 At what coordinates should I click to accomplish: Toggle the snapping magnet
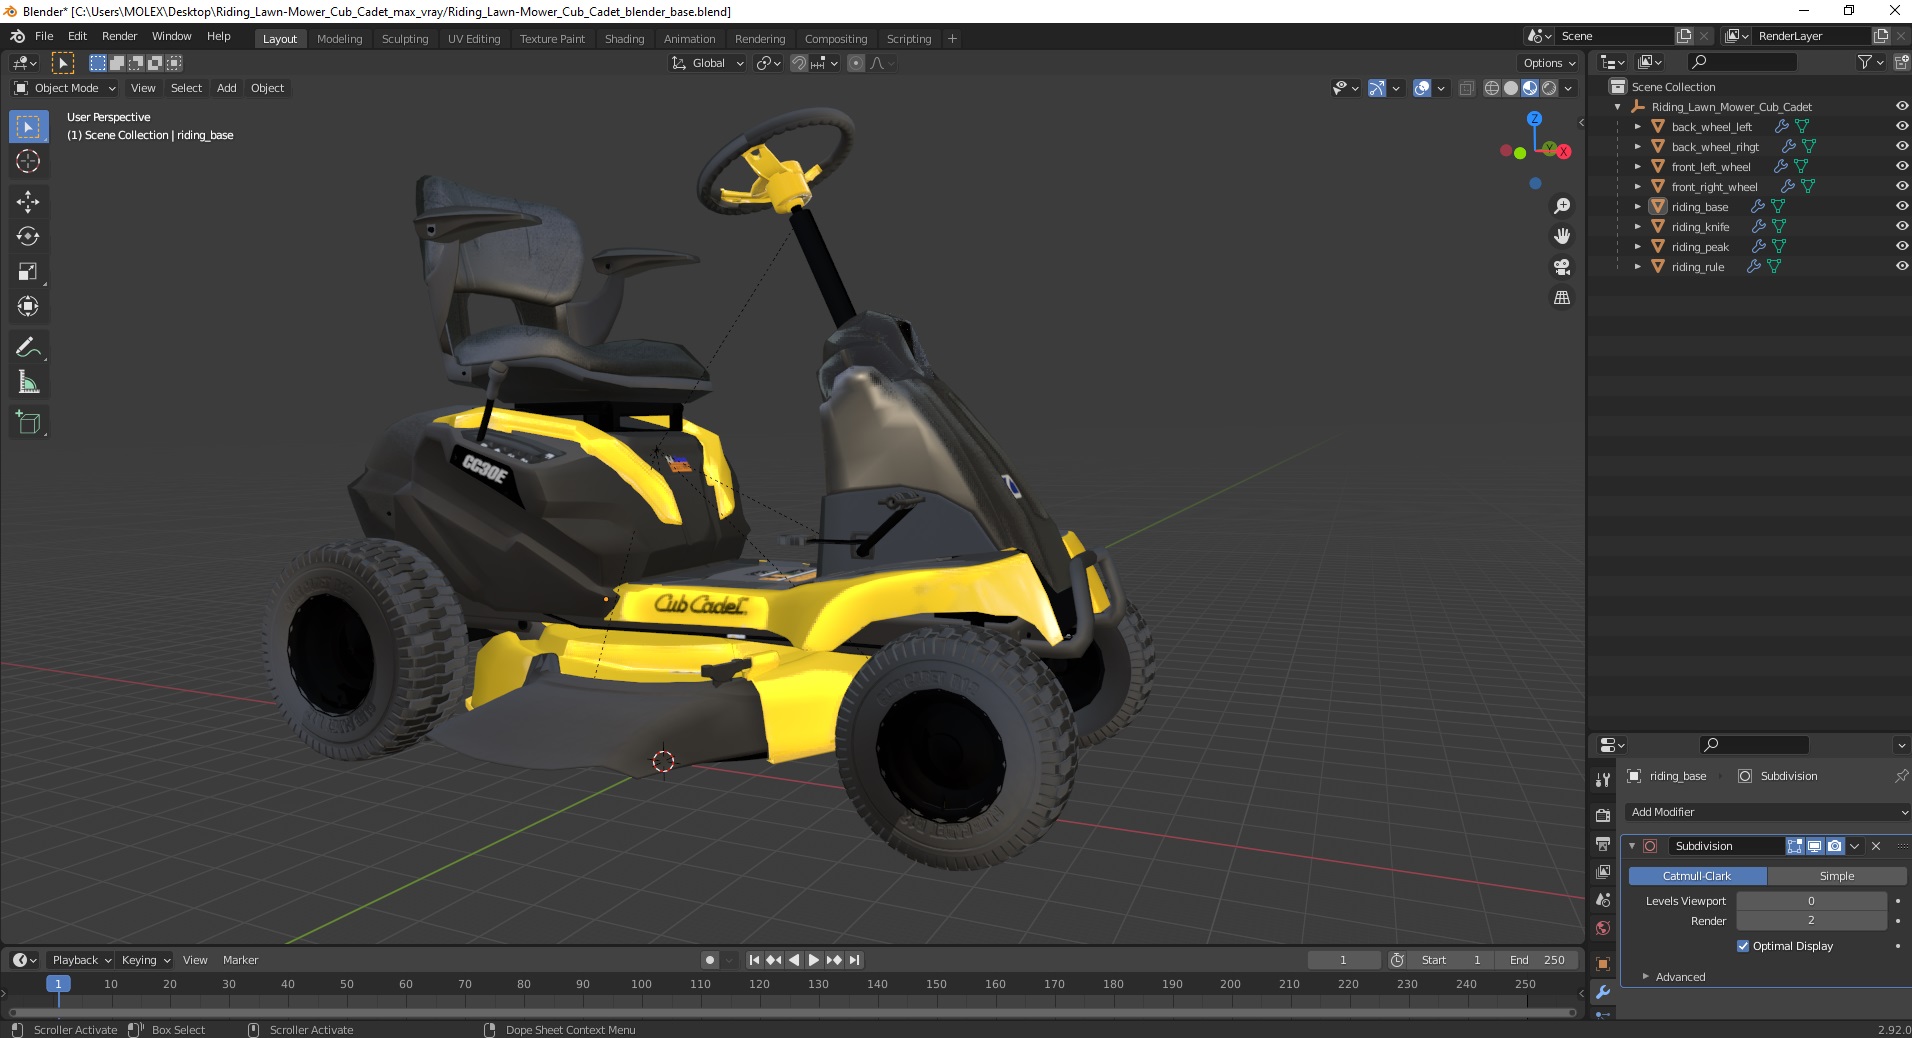pos(799,63)
